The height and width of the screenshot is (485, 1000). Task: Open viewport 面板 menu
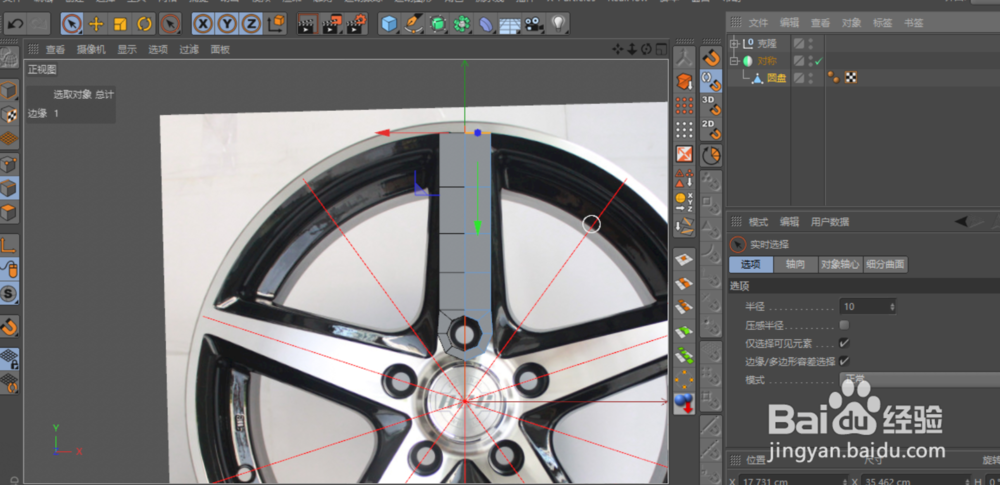pyautogui.click(x=220, y=49)
